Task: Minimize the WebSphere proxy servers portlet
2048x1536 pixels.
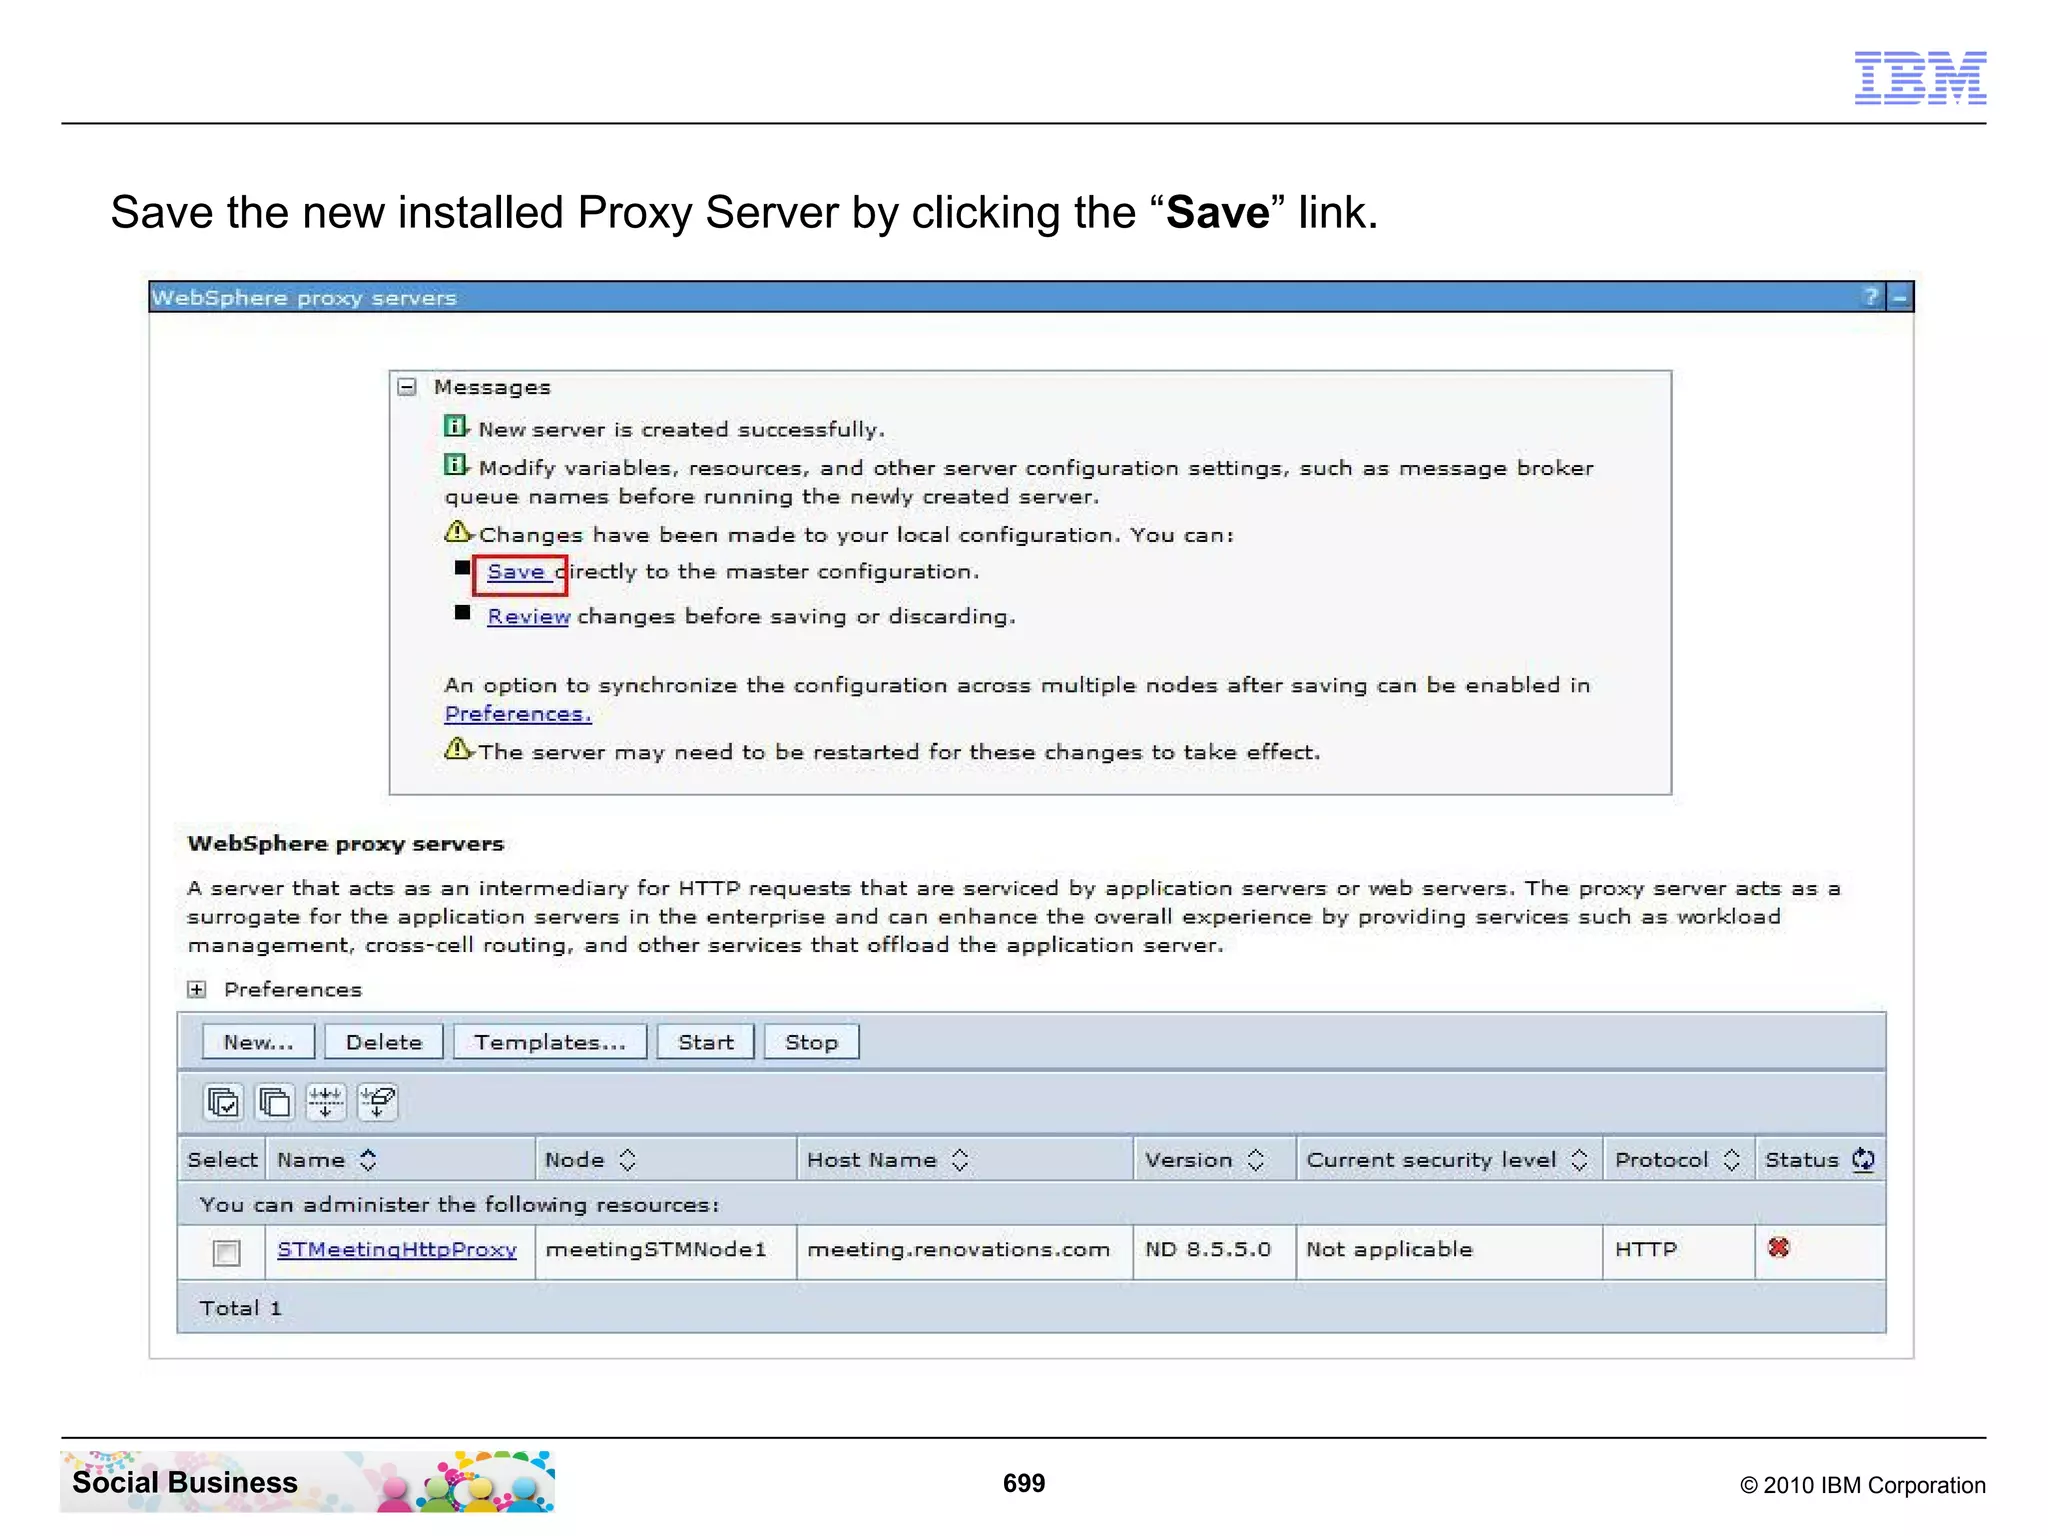Action: coord(1899,297)
